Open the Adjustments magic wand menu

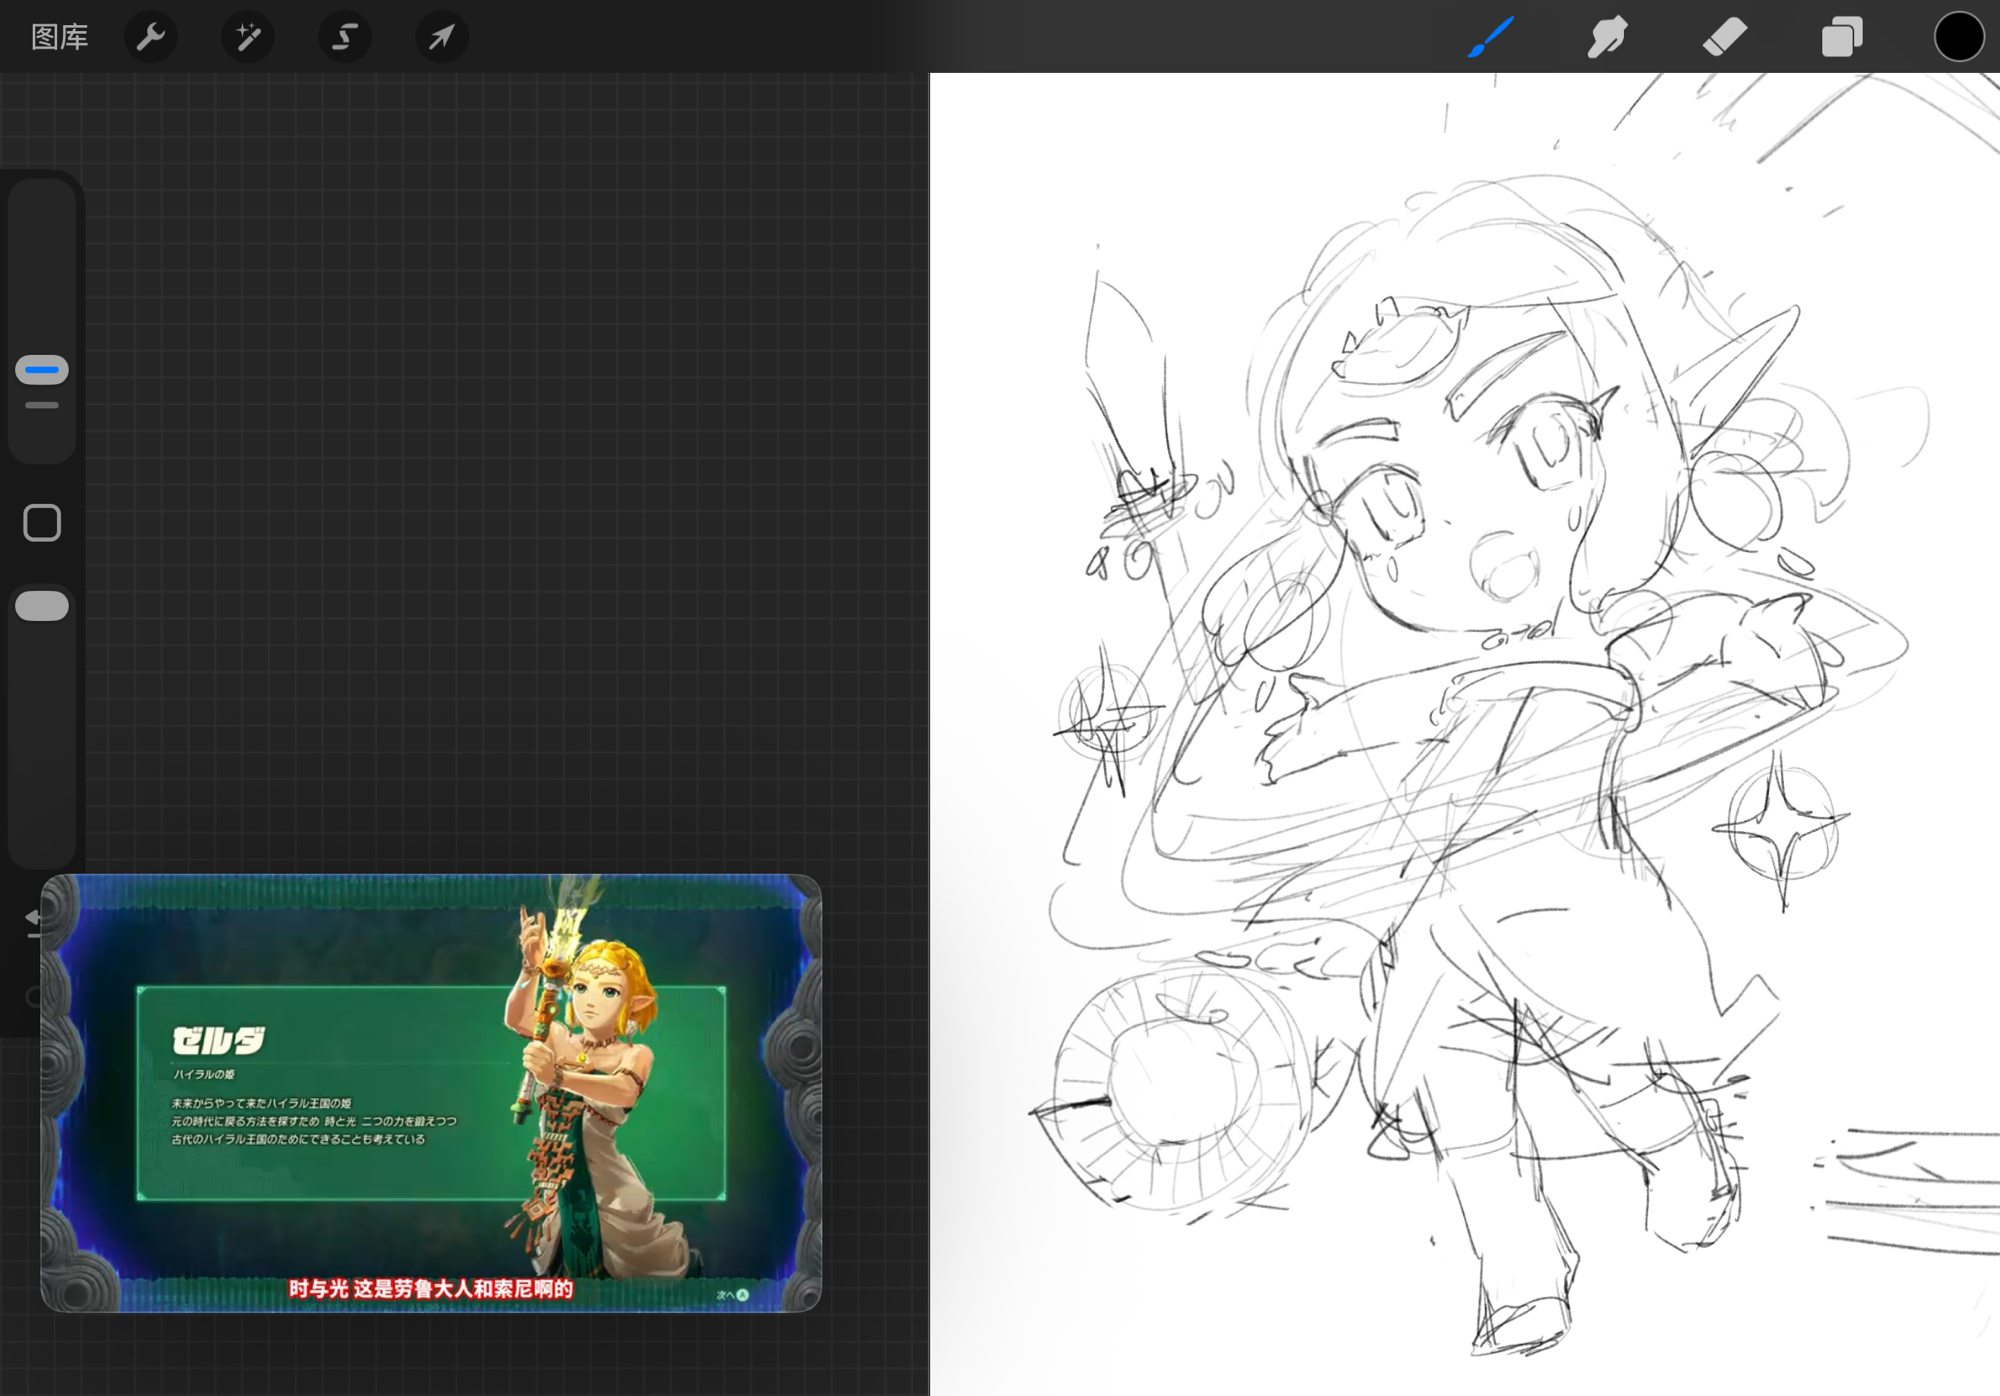click(247, 37)
